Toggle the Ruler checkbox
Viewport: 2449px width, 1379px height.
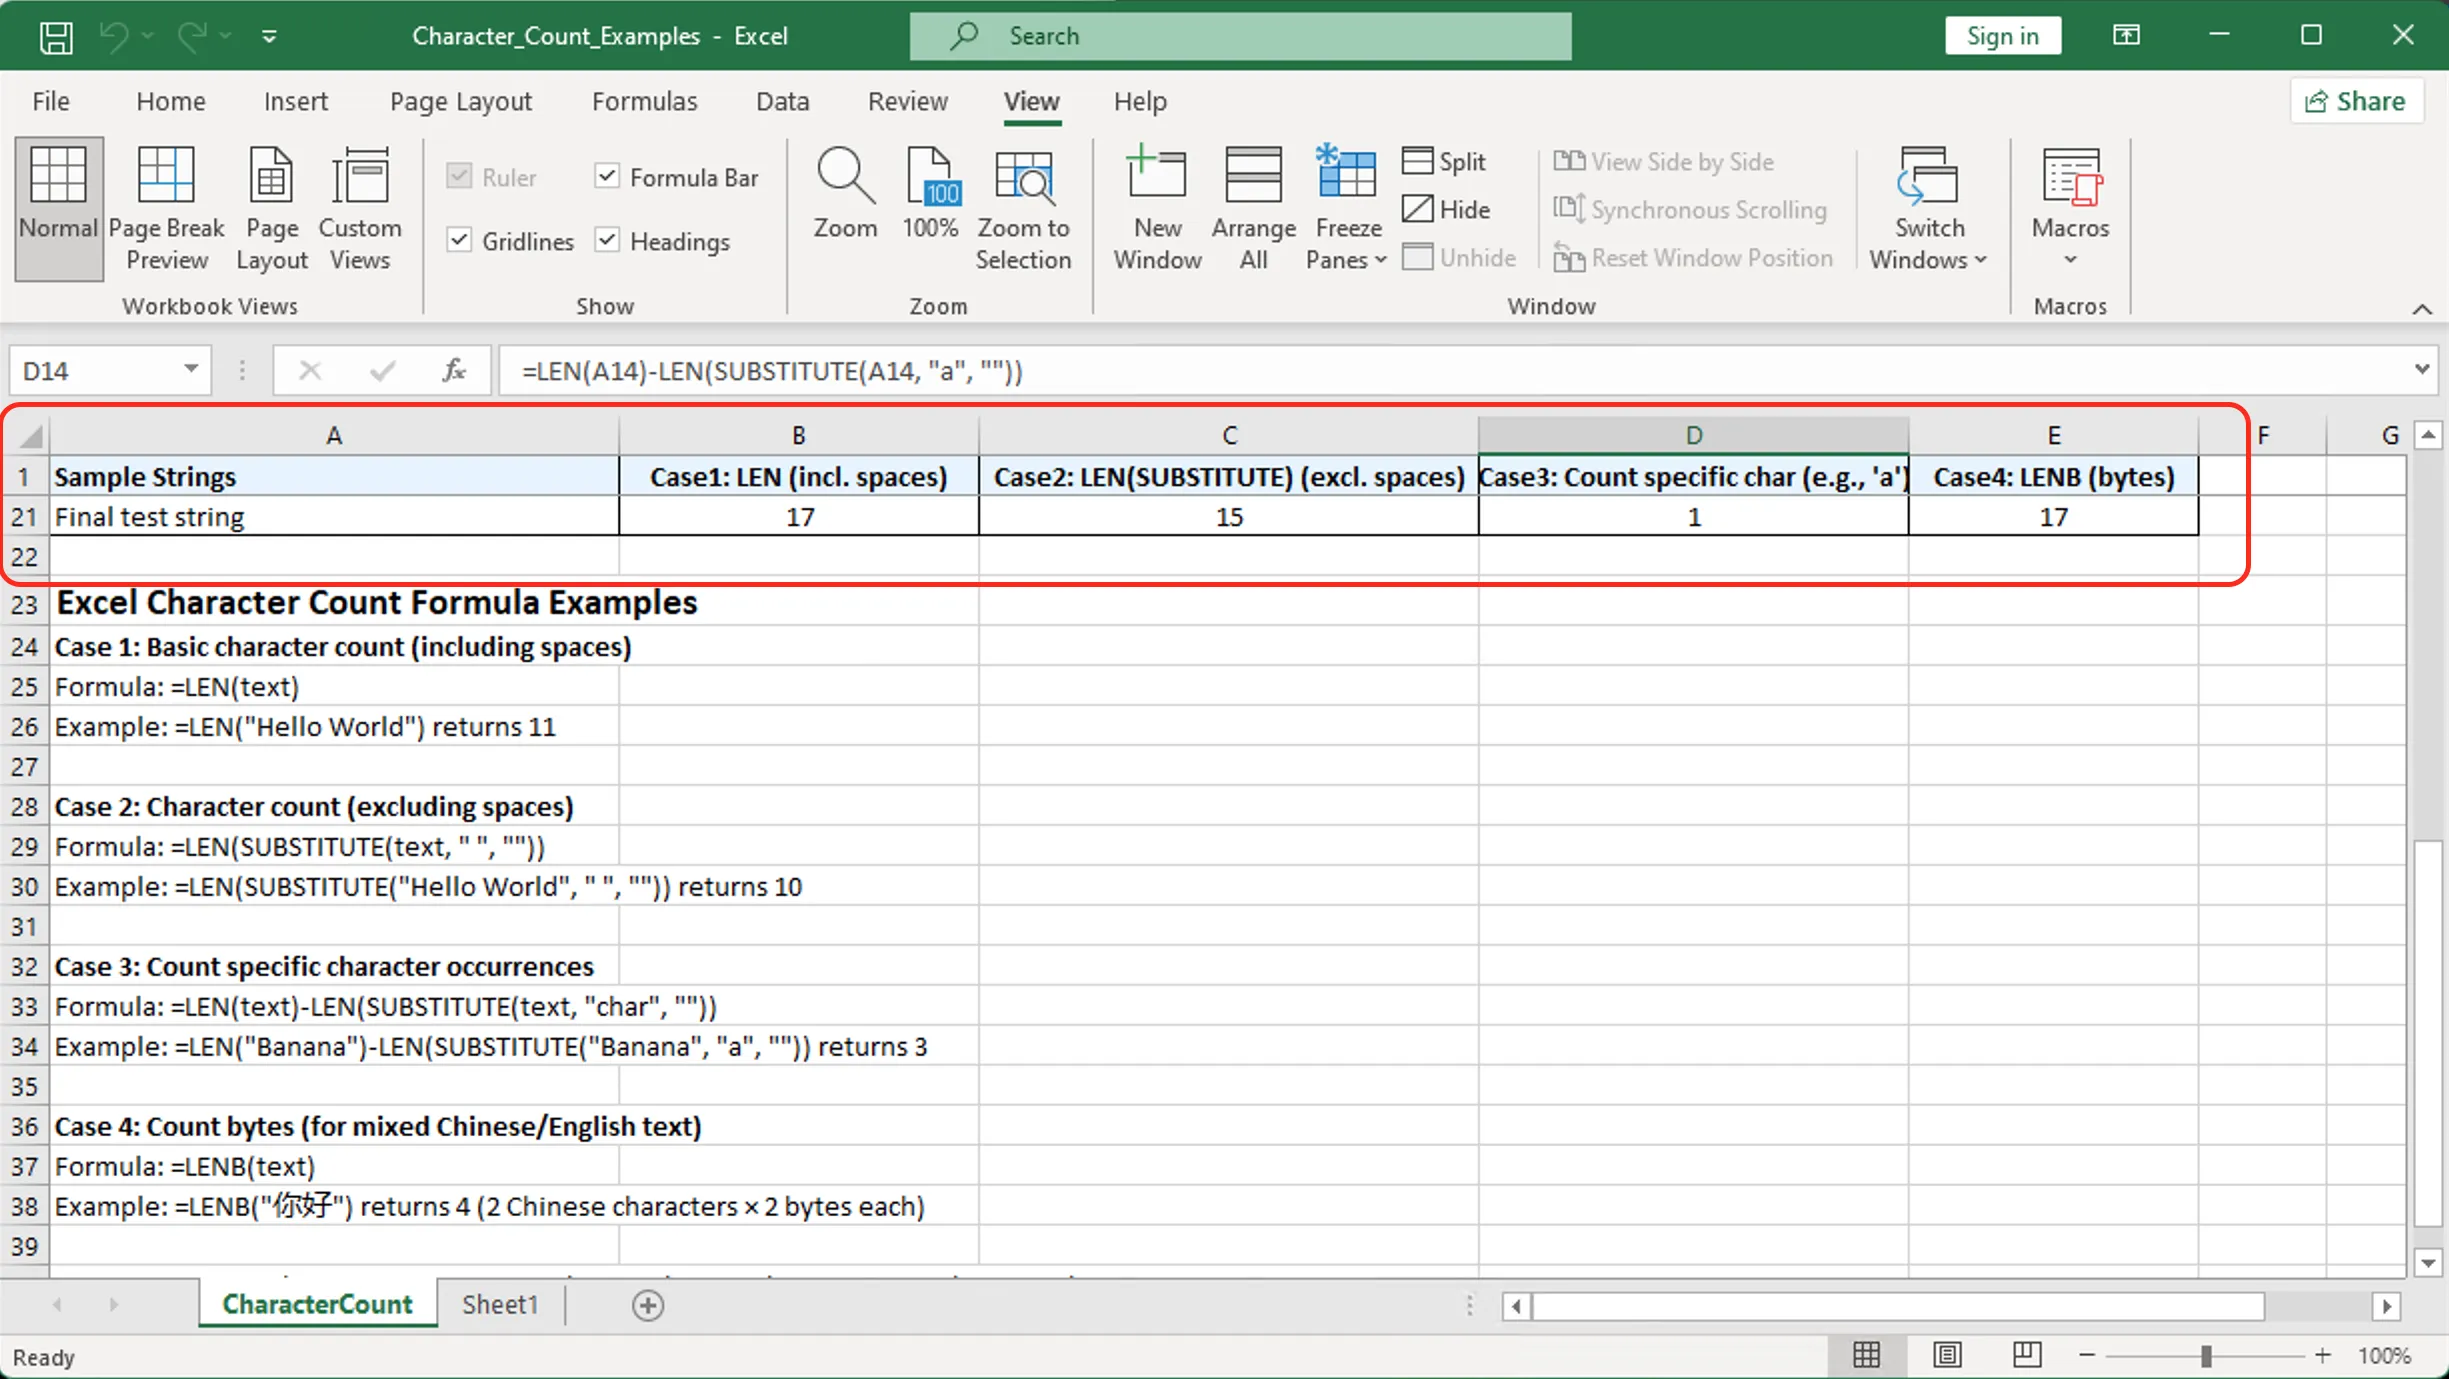(460, 176)
